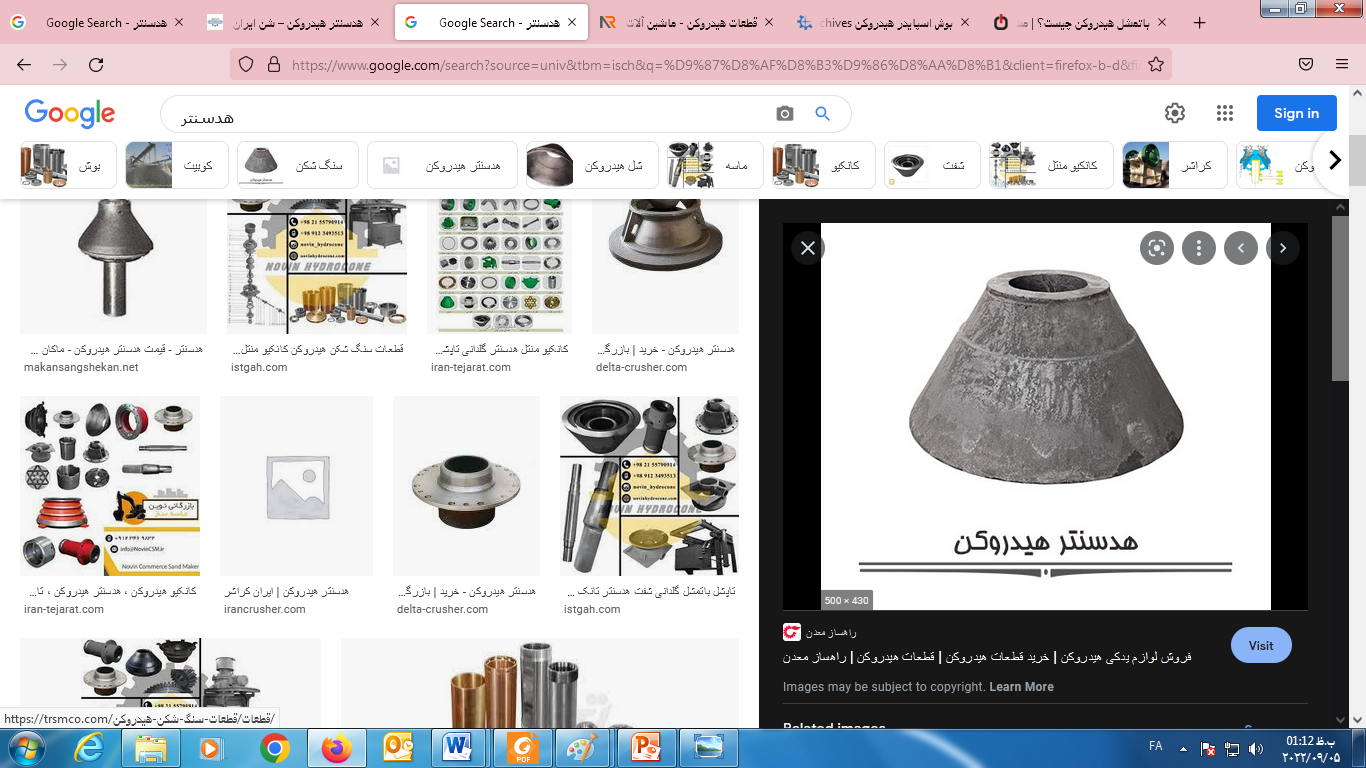This screenshot has height=768, width=1366.
Task: Click the blue magnifier search icon
Action: coord(822,114)
